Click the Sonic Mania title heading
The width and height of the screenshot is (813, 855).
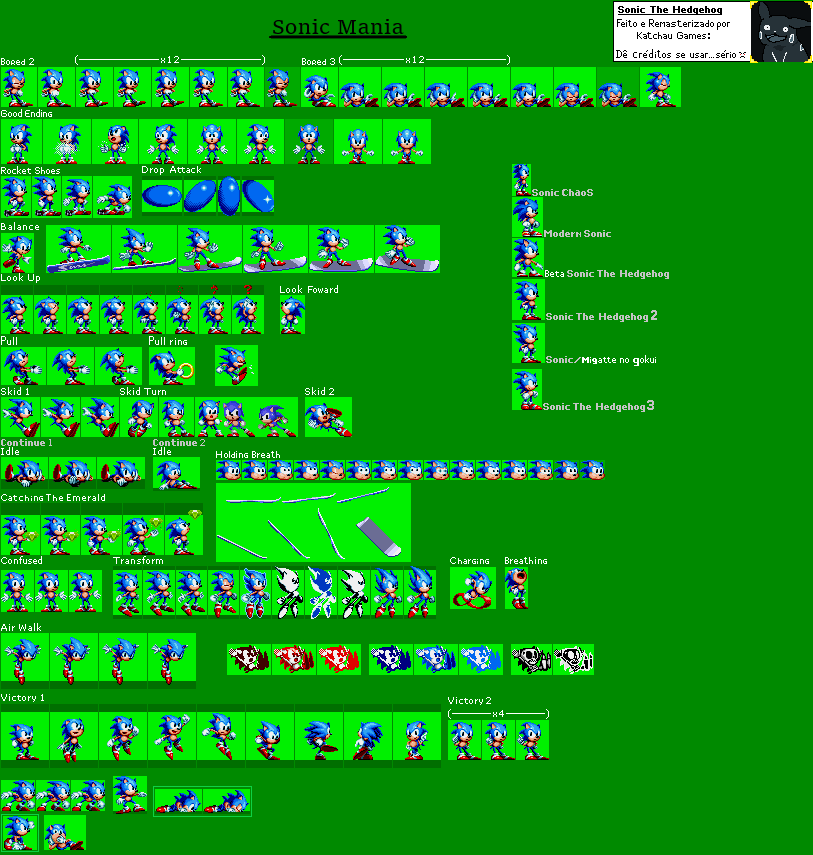pos(338,27)
